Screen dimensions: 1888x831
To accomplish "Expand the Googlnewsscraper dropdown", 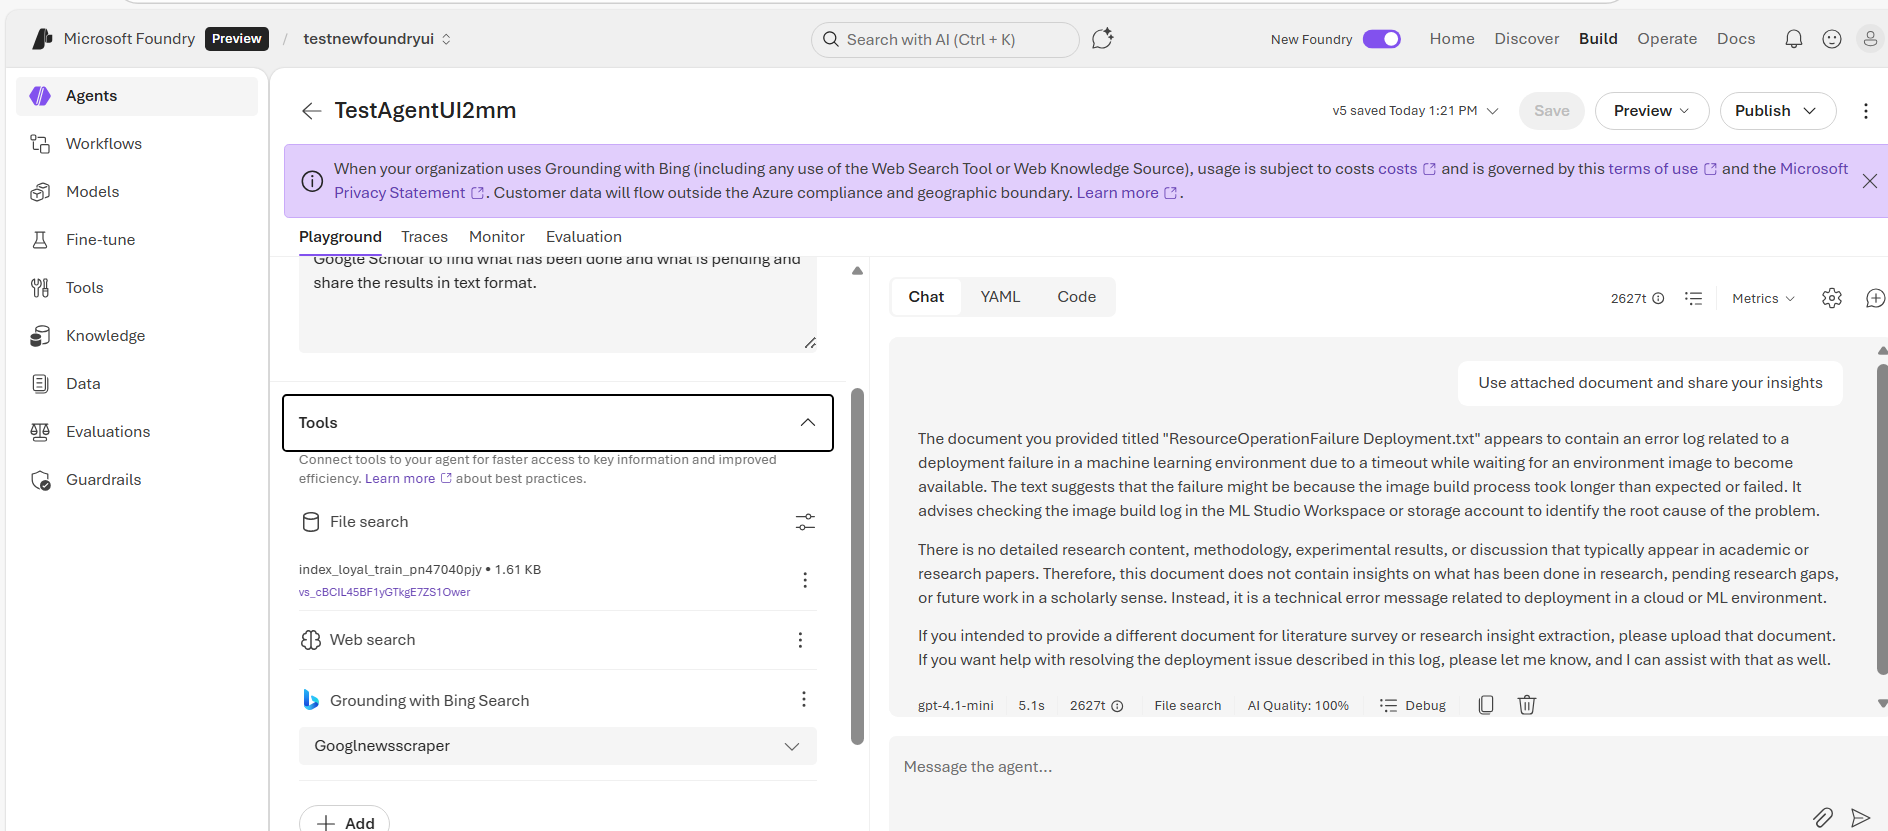I will tap(558, 746).
